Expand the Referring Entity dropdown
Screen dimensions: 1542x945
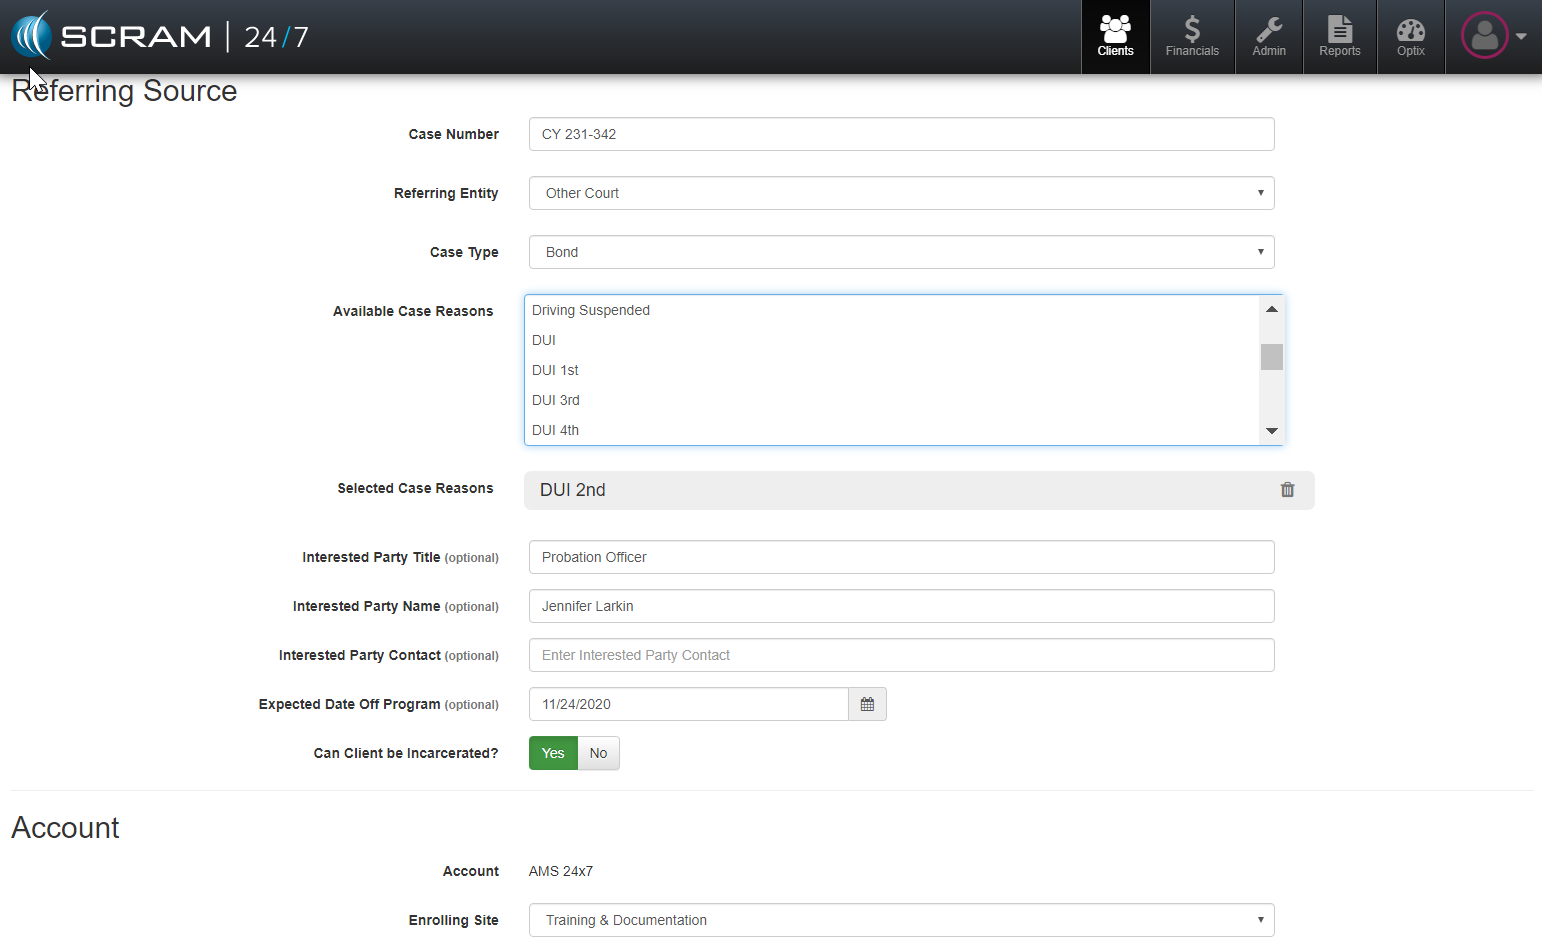[x=901, y=194]
